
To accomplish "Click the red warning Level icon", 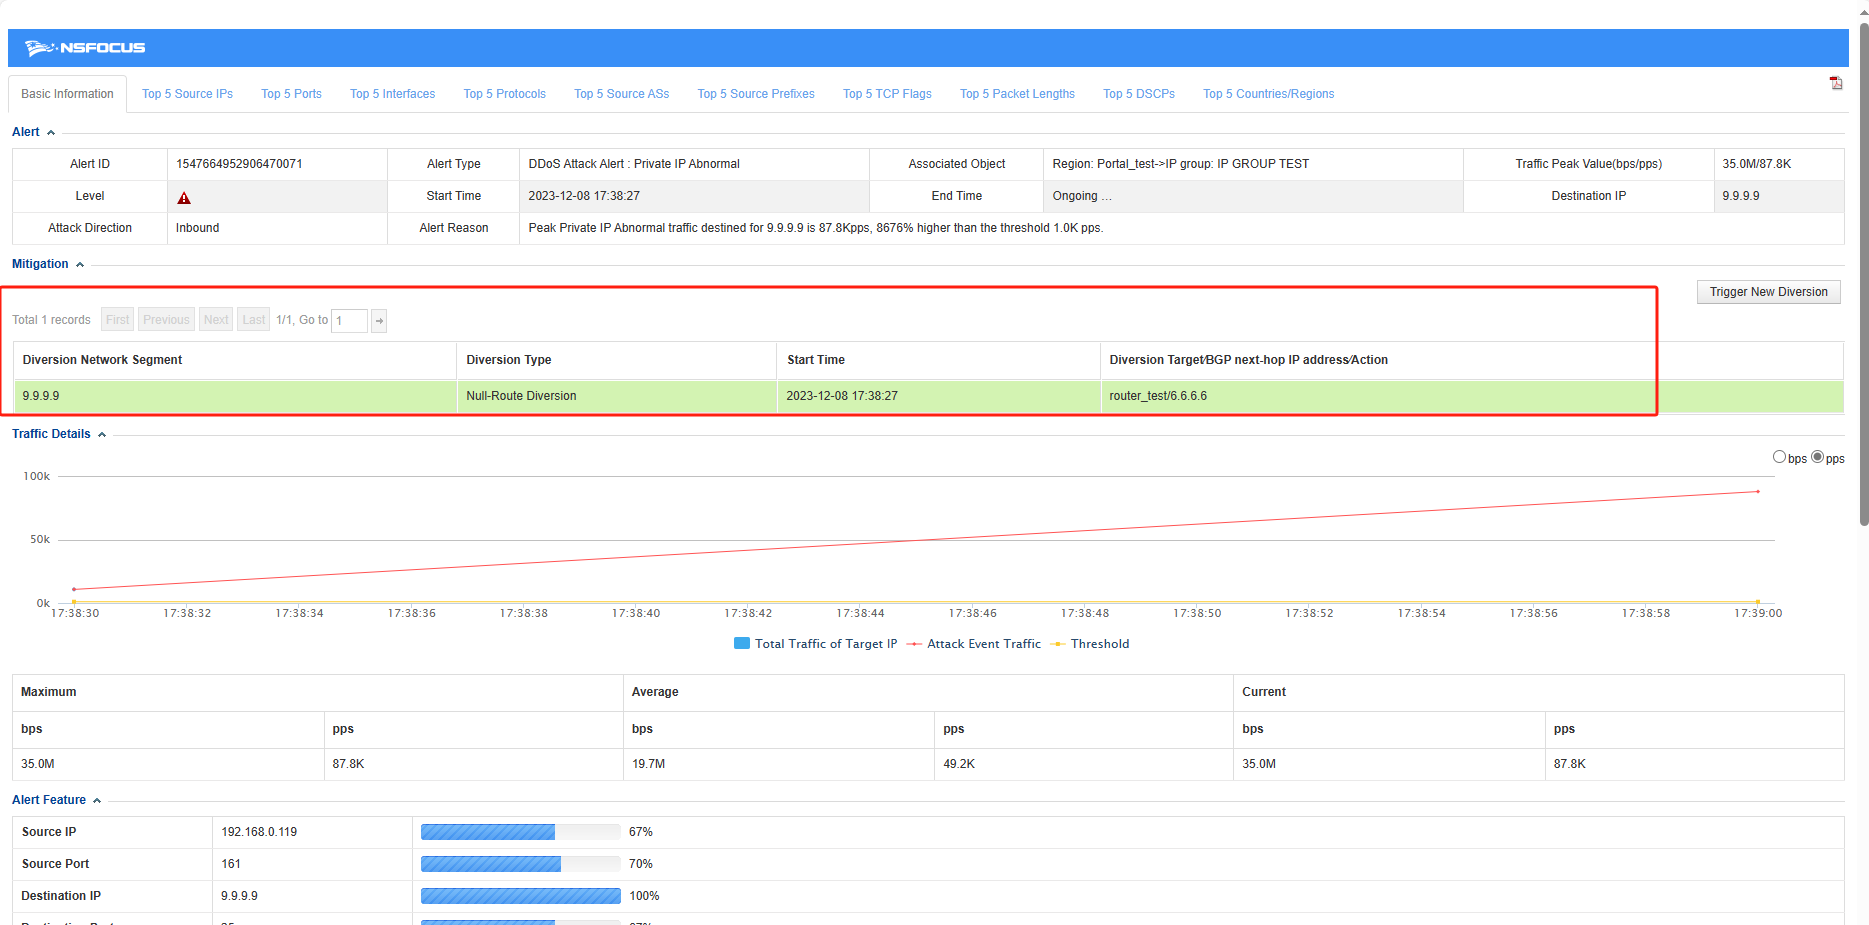I will click(x=184, y=198).
